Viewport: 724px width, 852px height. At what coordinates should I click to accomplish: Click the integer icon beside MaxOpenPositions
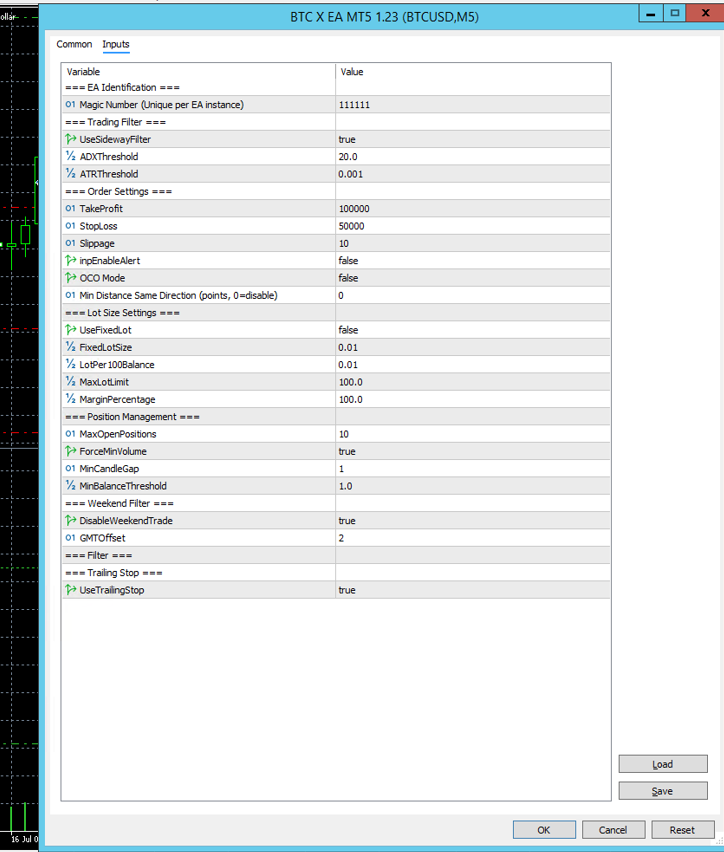70,434
